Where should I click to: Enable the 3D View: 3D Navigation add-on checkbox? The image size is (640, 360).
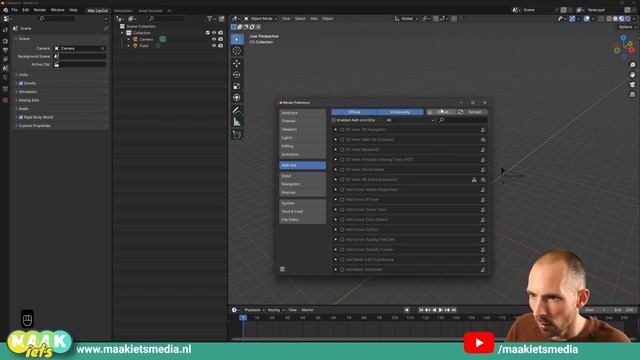click(342, 130)
